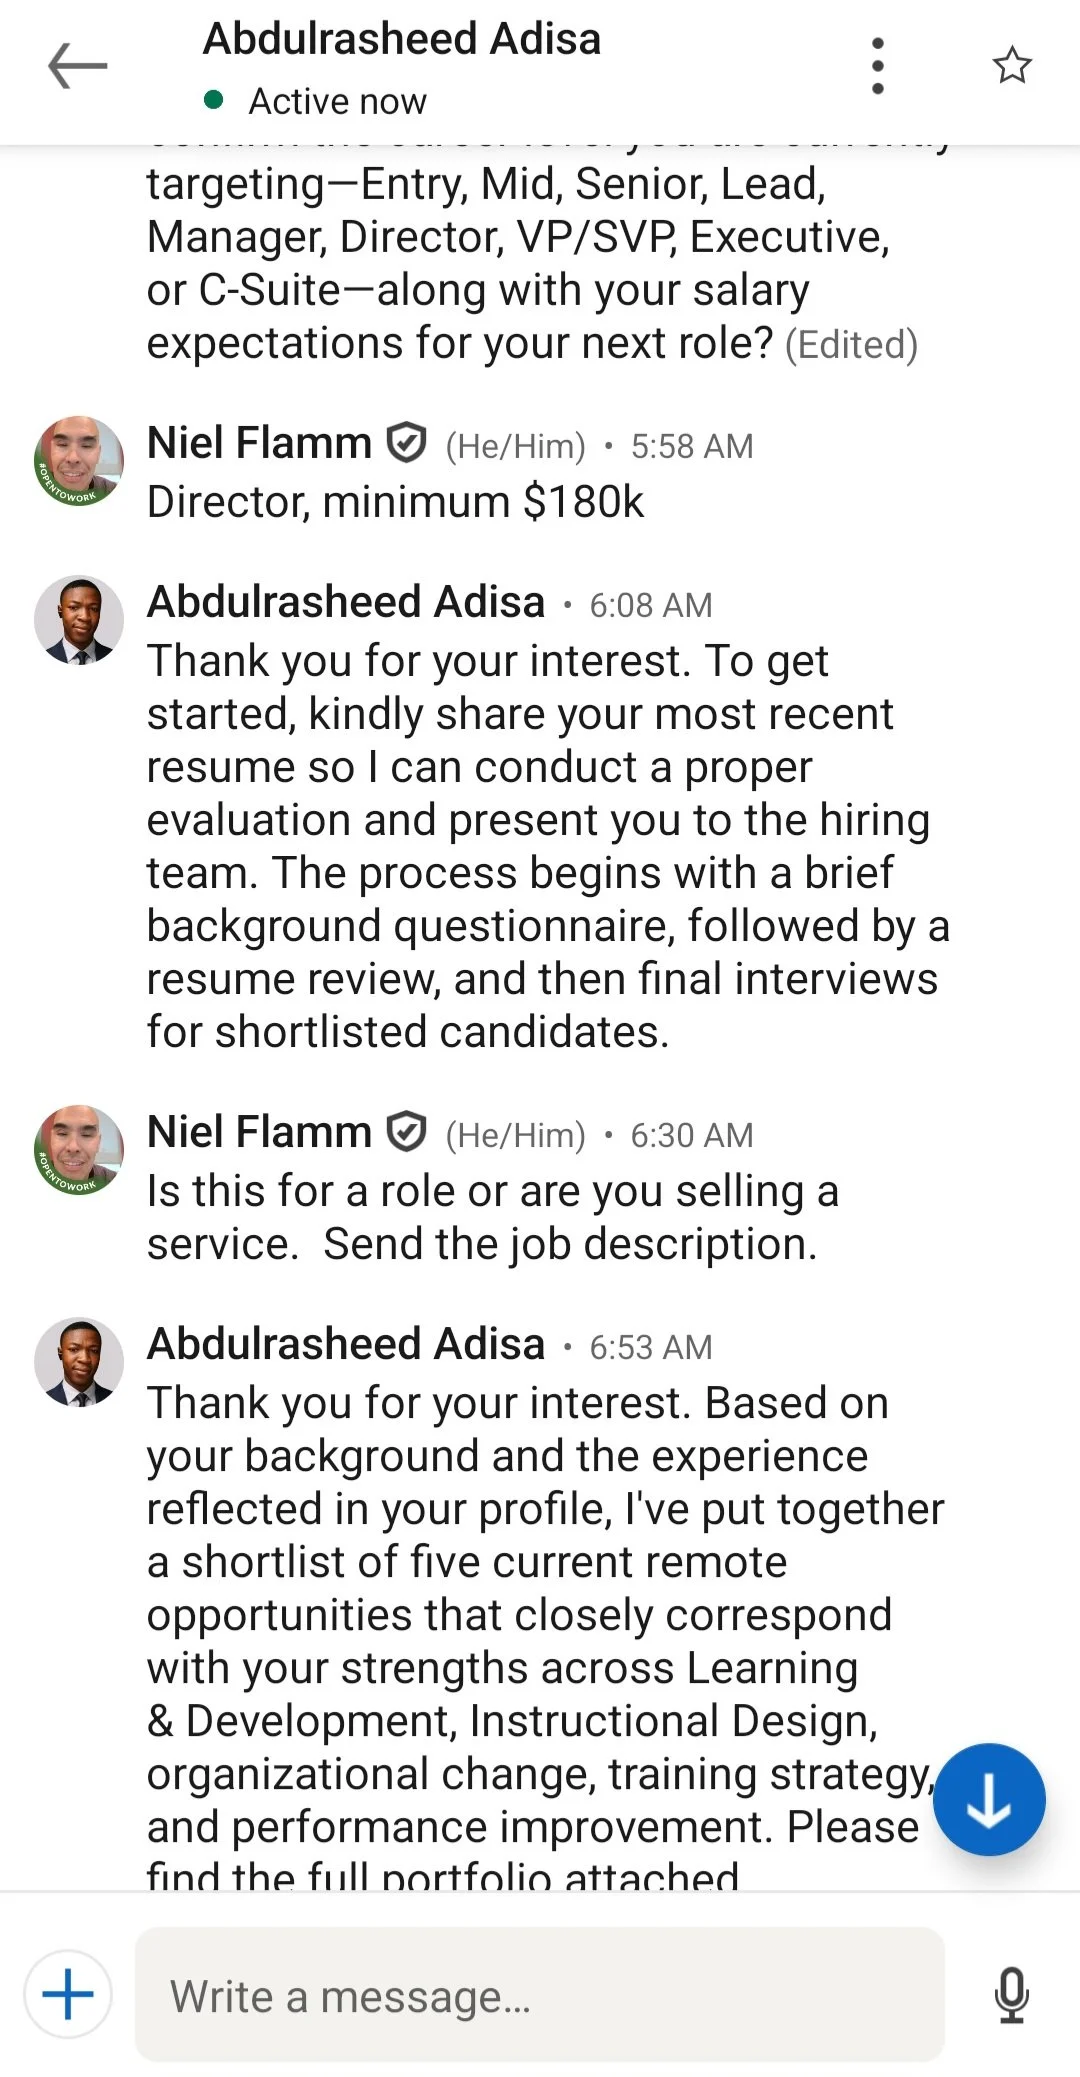Tap Abdulrasheed Adisa name at 6:08 AM
The image size is (1080, 2077).
tap(346, 603)
